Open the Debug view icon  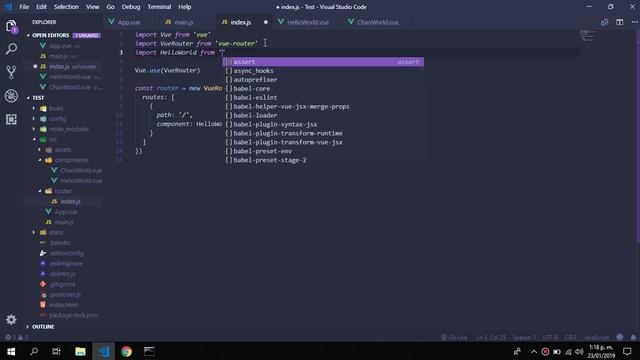click(x=11, y=96)
